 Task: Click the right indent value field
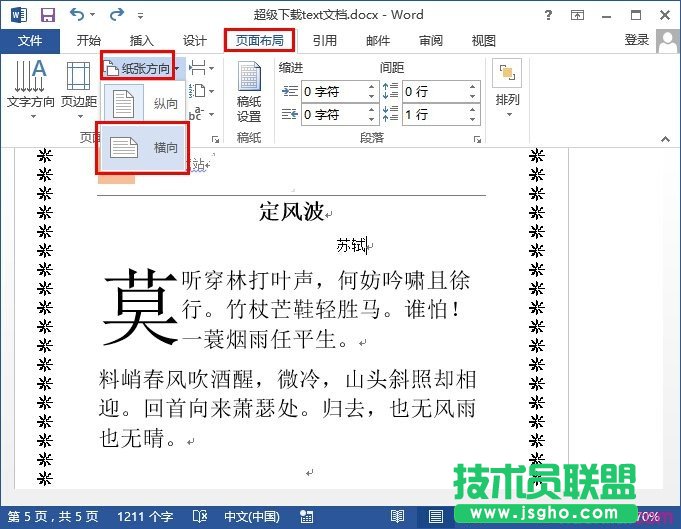tap(334, 115)
